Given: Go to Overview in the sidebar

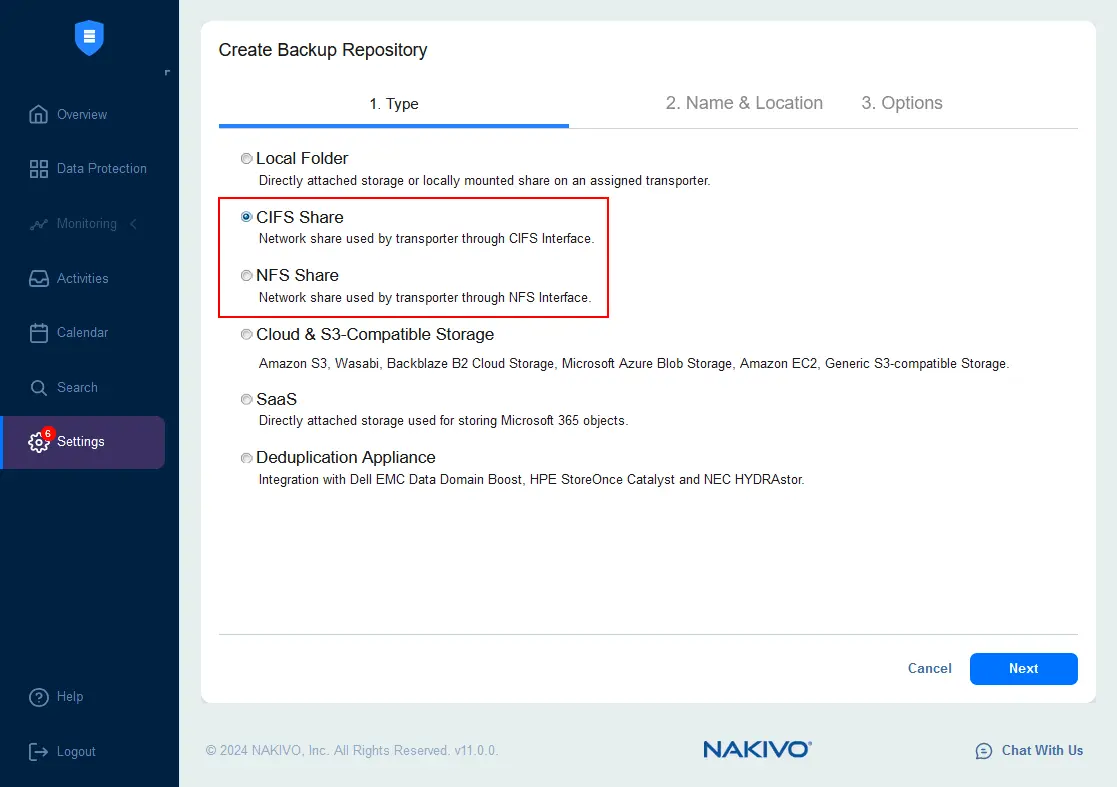Looking at the screenshot, I should point(82,115).
